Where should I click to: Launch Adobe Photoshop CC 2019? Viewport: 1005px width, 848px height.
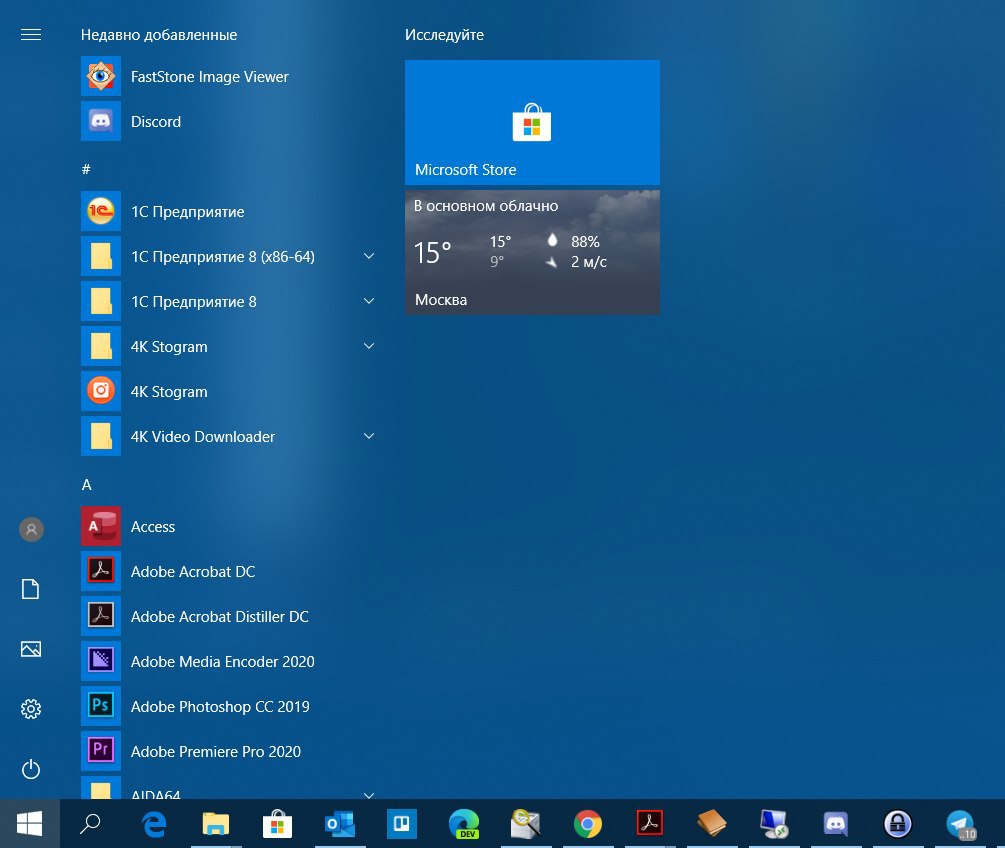click(228, 706)
